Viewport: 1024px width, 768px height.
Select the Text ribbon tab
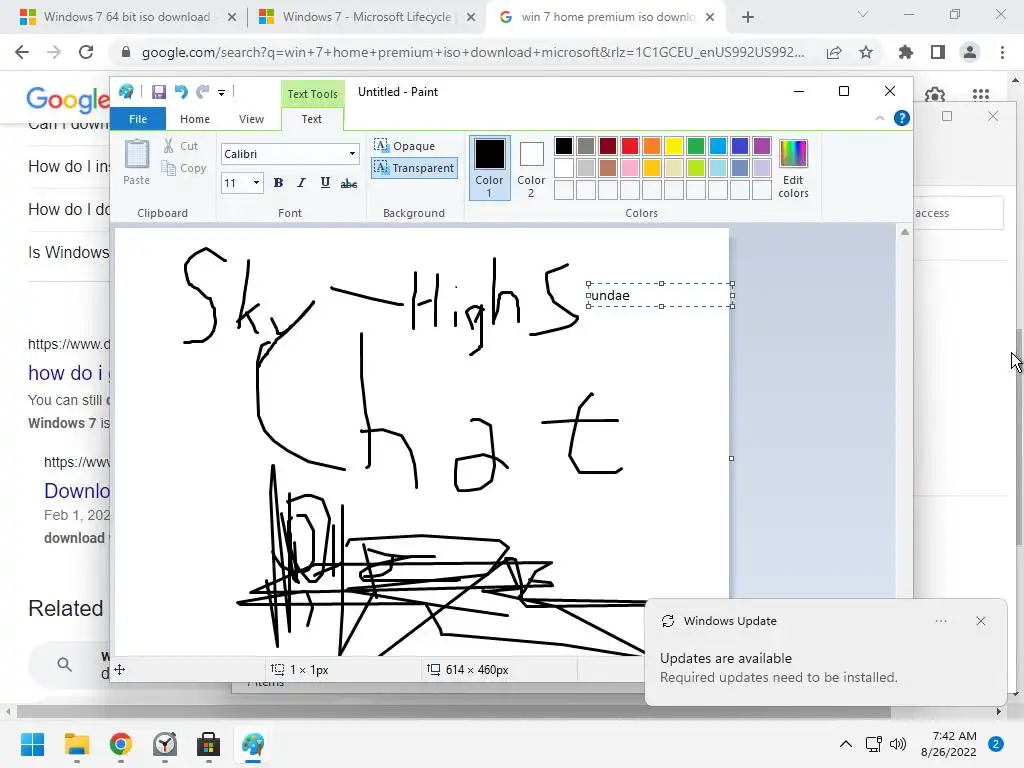[312, 119]
